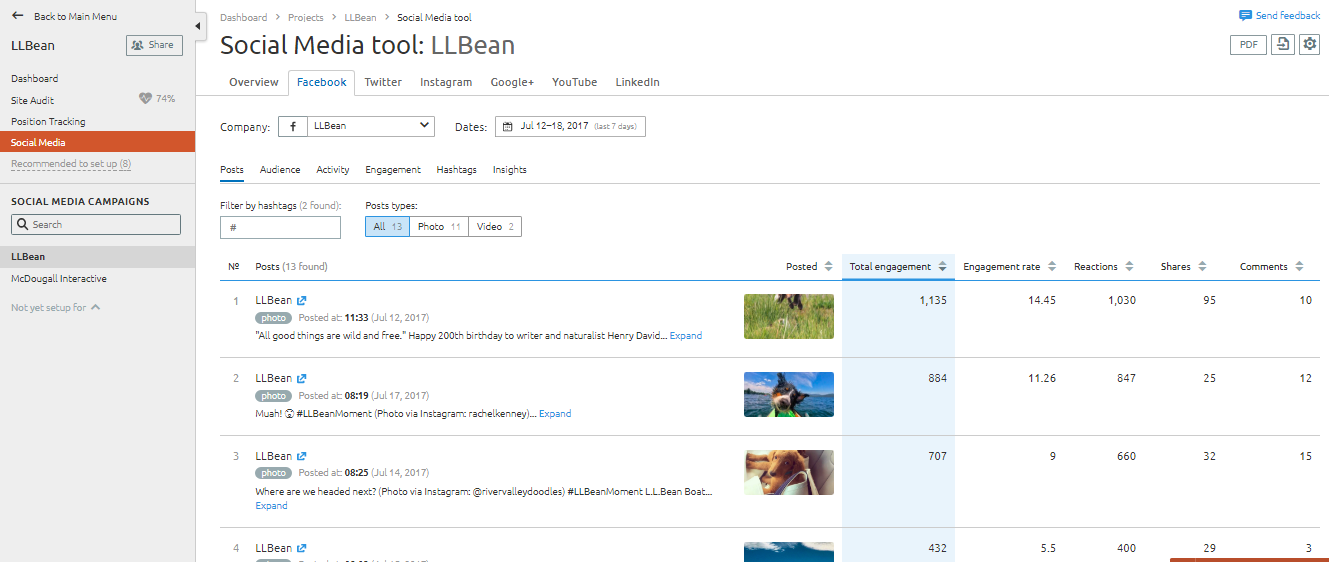Select All posts type filter
The image size is (1329, 562).
(x=387, y=227)
